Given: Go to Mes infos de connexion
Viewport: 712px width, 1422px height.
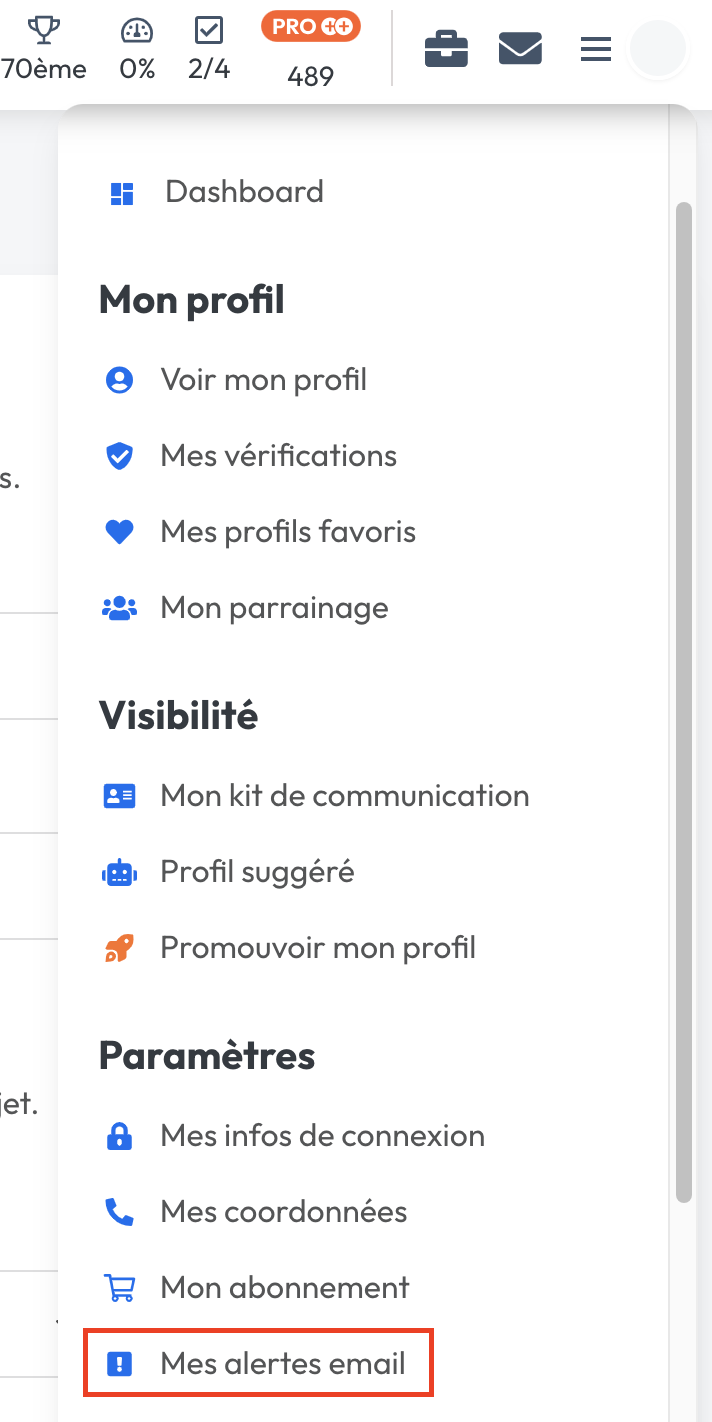Looking at the screenshot, I should (322, 1136).
